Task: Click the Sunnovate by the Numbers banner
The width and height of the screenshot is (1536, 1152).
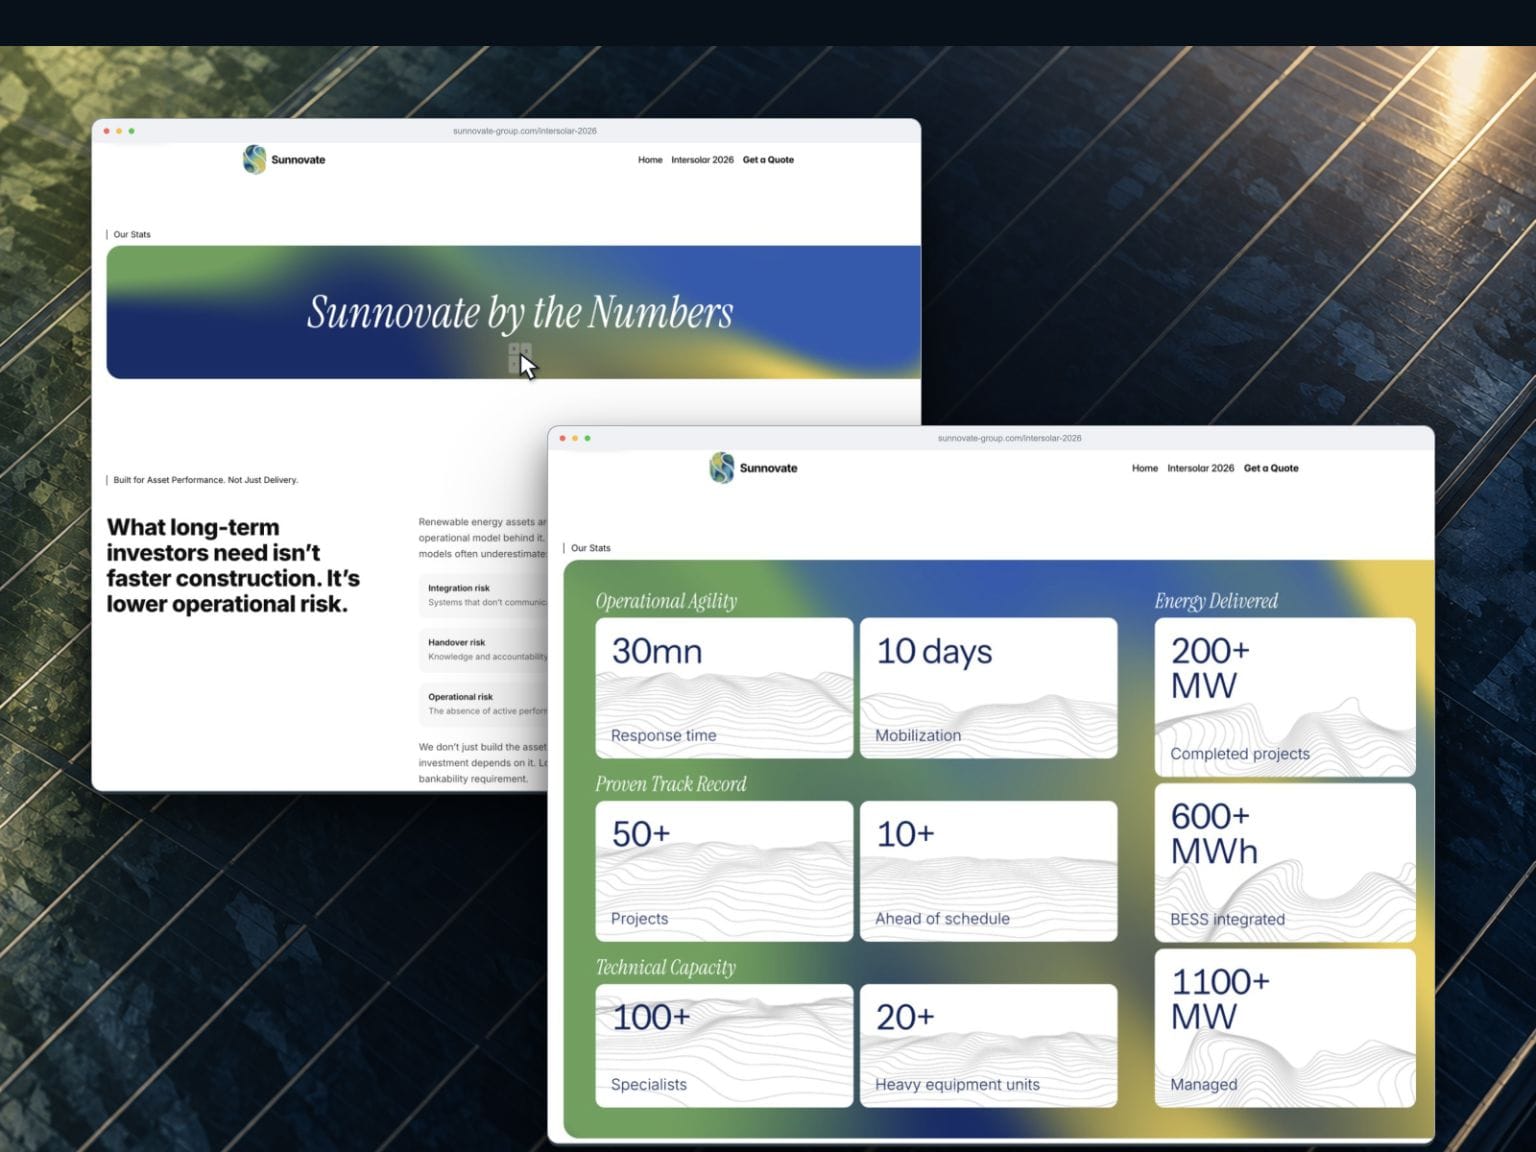Action: (x=513, y=312)
